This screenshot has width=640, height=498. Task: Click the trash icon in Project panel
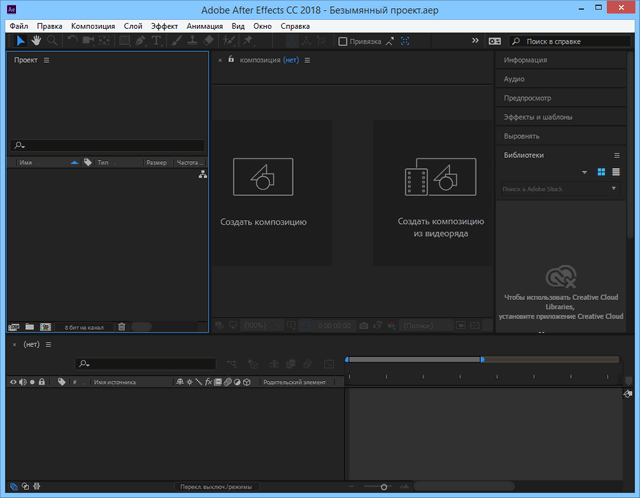(x=121, y=326)
